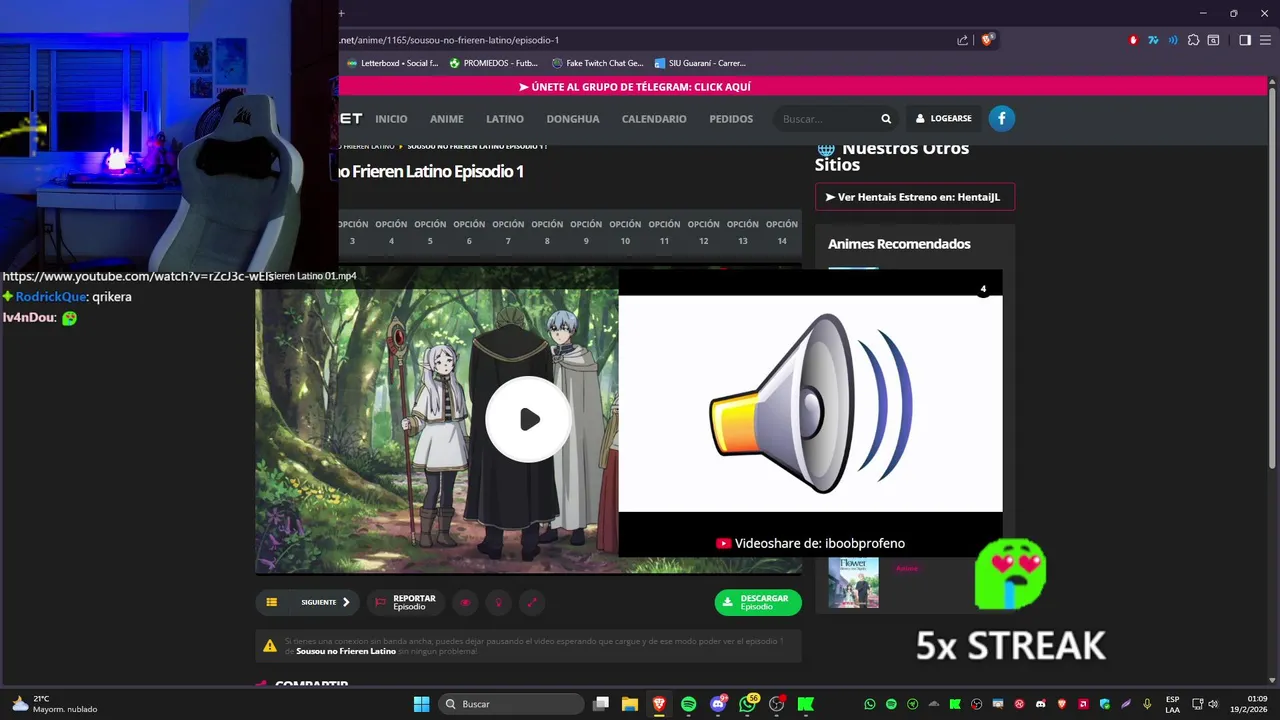
Task: Open File Explorer from taskbar
Action: pyautogui.click(x=630, y=704)
